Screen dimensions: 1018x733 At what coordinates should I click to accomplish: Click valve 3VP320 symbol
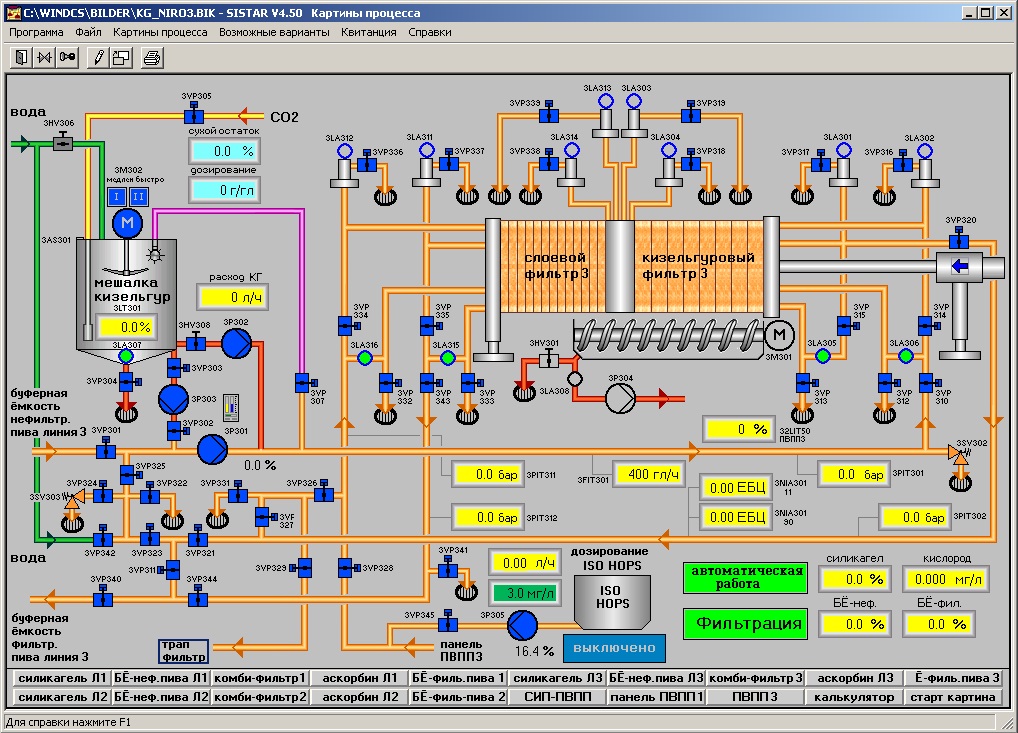click(959, 238)
